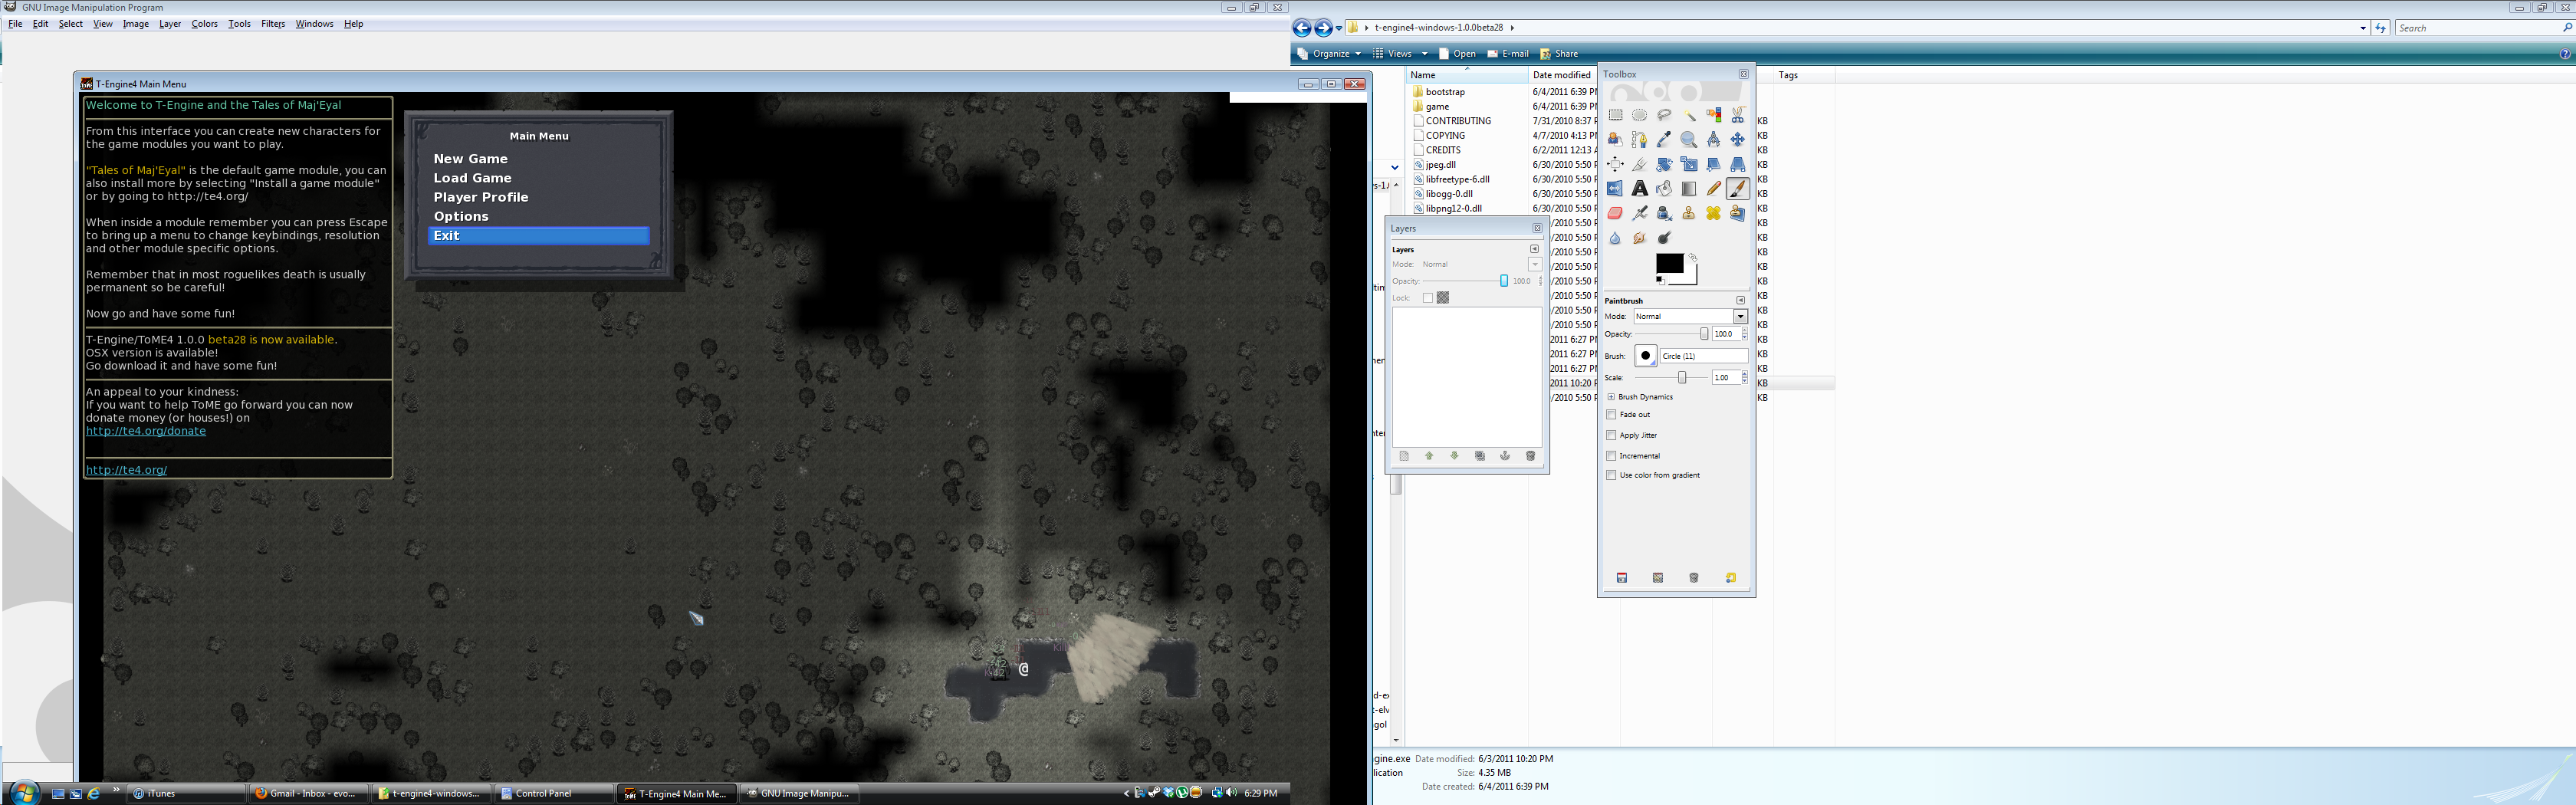This screenshot has height=805, width=2576.
Task: Select the Paths tool
Action: (x=1640, y=140)
